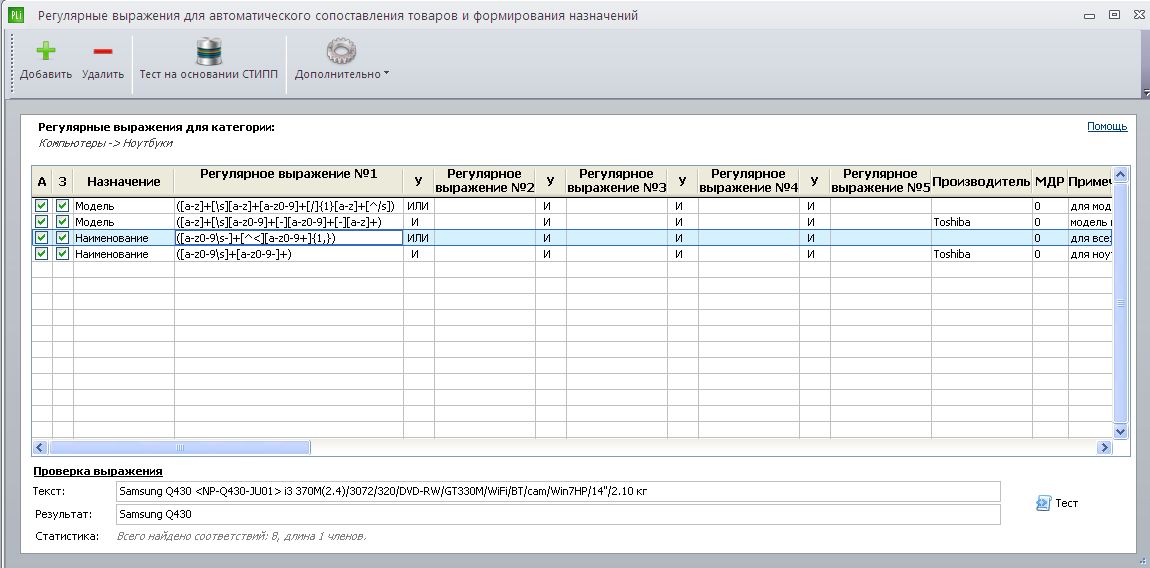
Task: Click МДР value 0 in Toshiba Модель row
Action: pos(1050,222)
